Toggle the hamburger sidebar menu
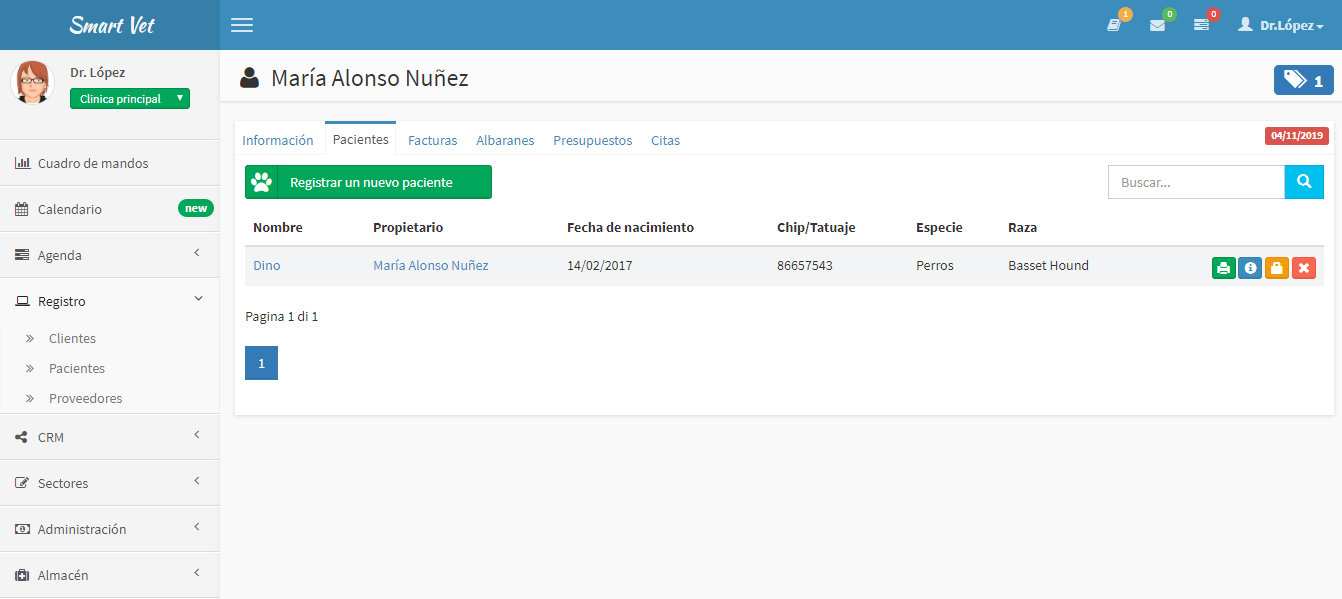The width and height of the screenshot is (1342, 599). pyautogui.click(x=242, y=25)
